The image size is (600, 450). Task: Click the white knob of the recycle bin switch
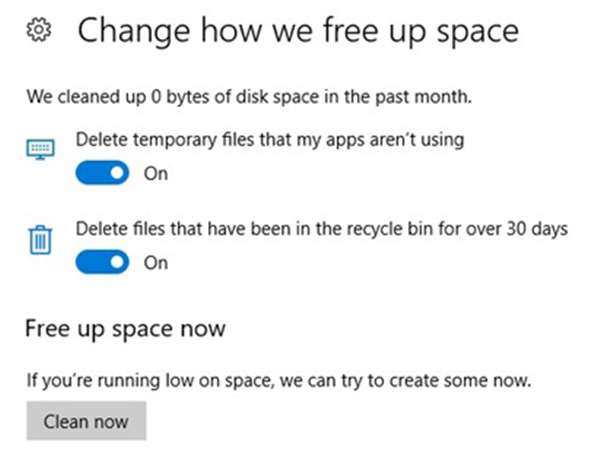pyautogui.click(x=117, y=263)
